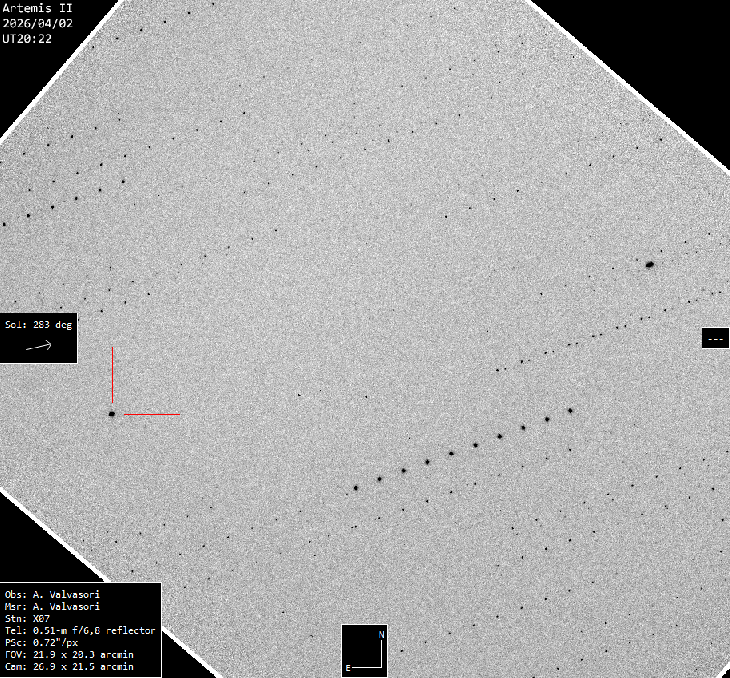Click the 'Sol: 283 deg' text
This screenshot has width=730, height=678.
tap(39, 325)
